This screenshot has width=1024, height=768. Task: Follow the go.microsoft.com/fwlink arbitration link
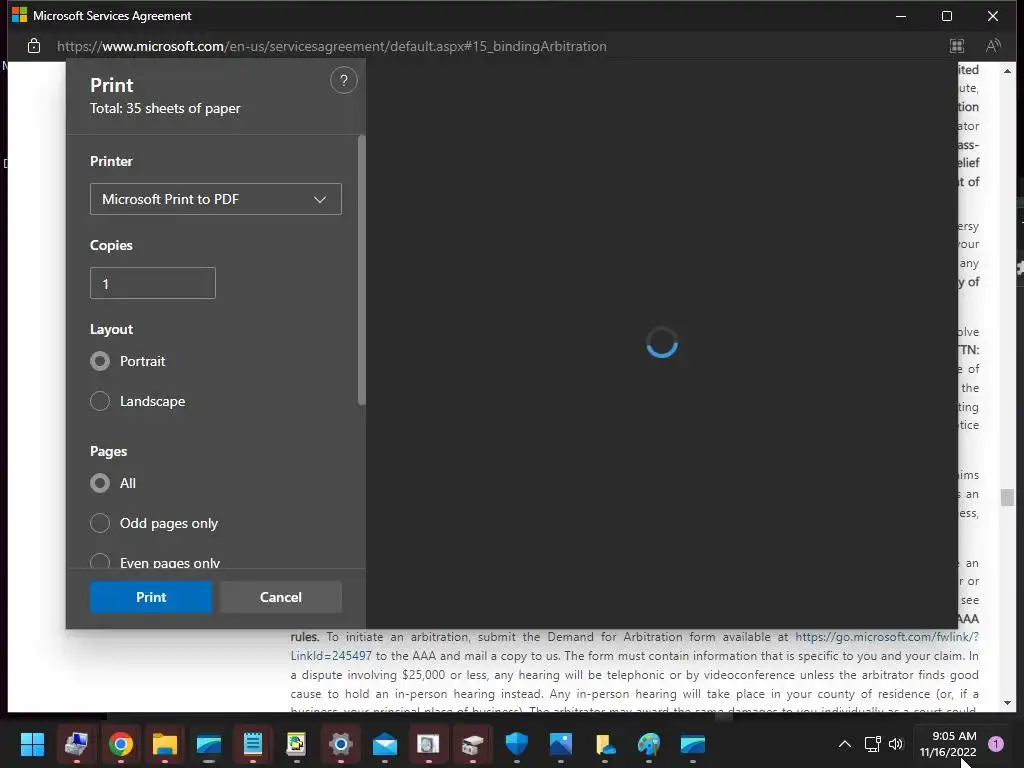887,637
